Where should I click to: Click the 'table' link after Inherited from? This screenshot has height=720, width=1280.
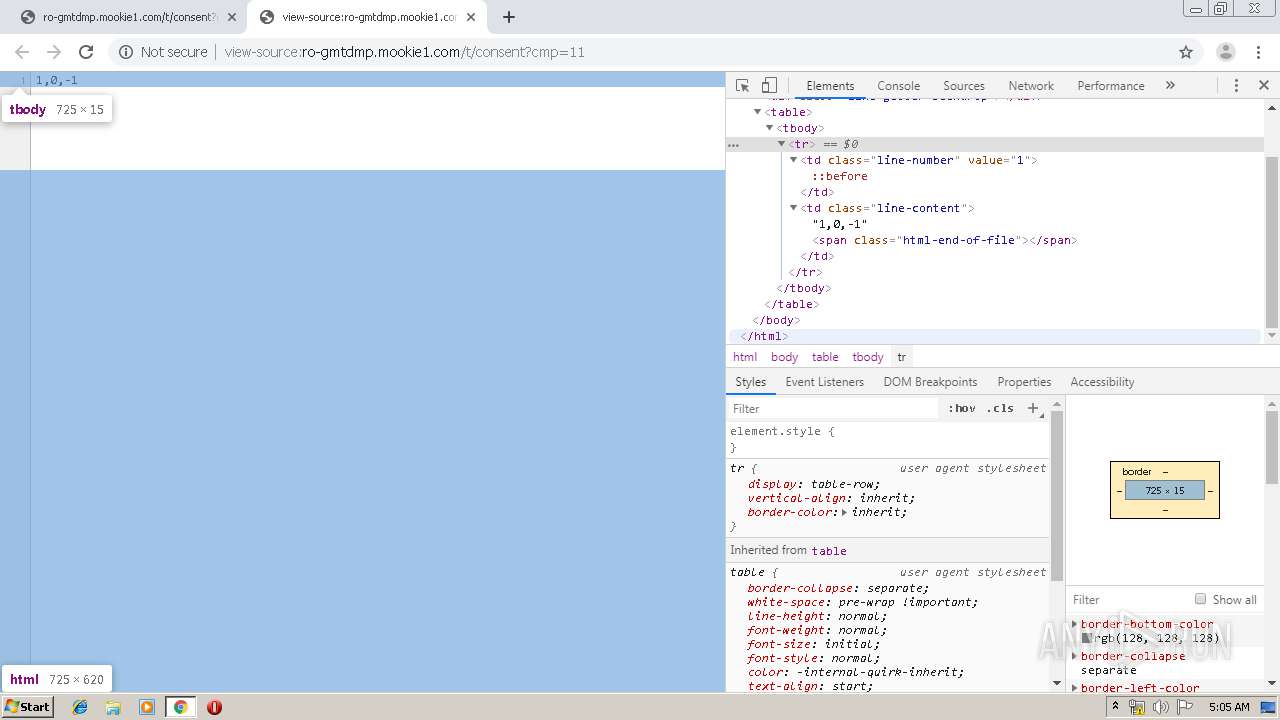coord(829,551)
